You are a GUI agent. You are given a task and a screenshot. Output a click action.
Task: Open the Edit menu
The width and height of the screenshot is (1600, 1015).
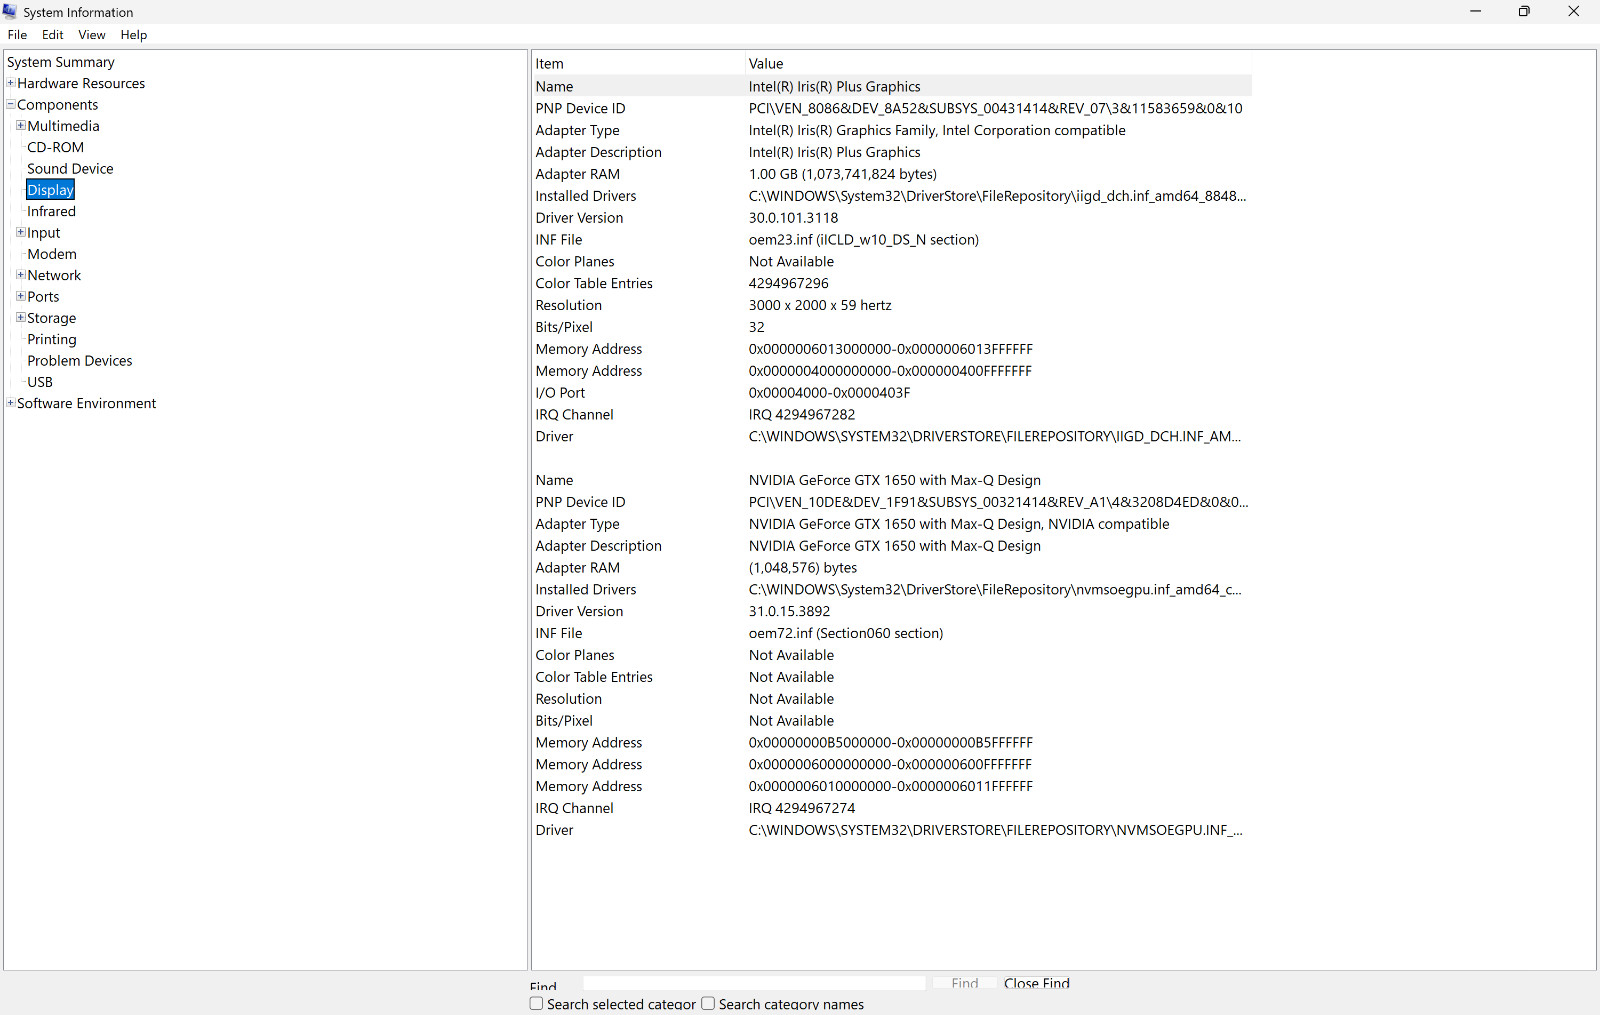[x=53, y=35]
